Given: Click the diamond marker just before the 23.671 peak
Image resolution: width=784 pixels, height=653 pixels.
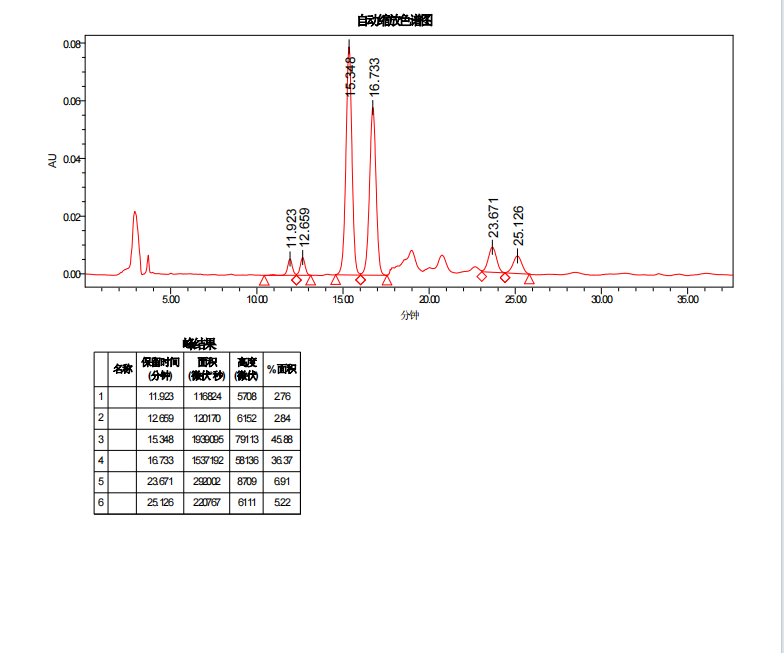Looking at the screenshot, I should 482,275.
